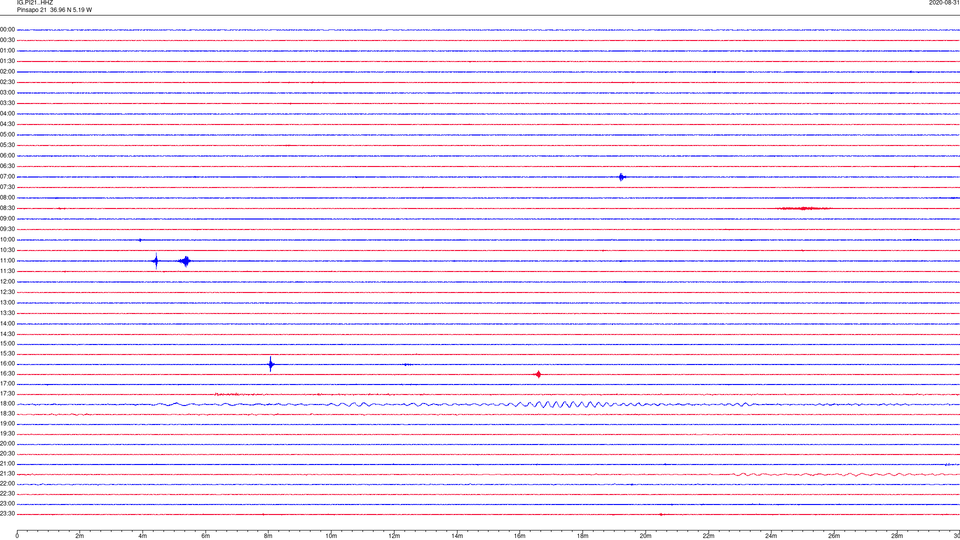Click the red wavy signal on the 21:30 trace
960x540 pixels.
(845, 474)
